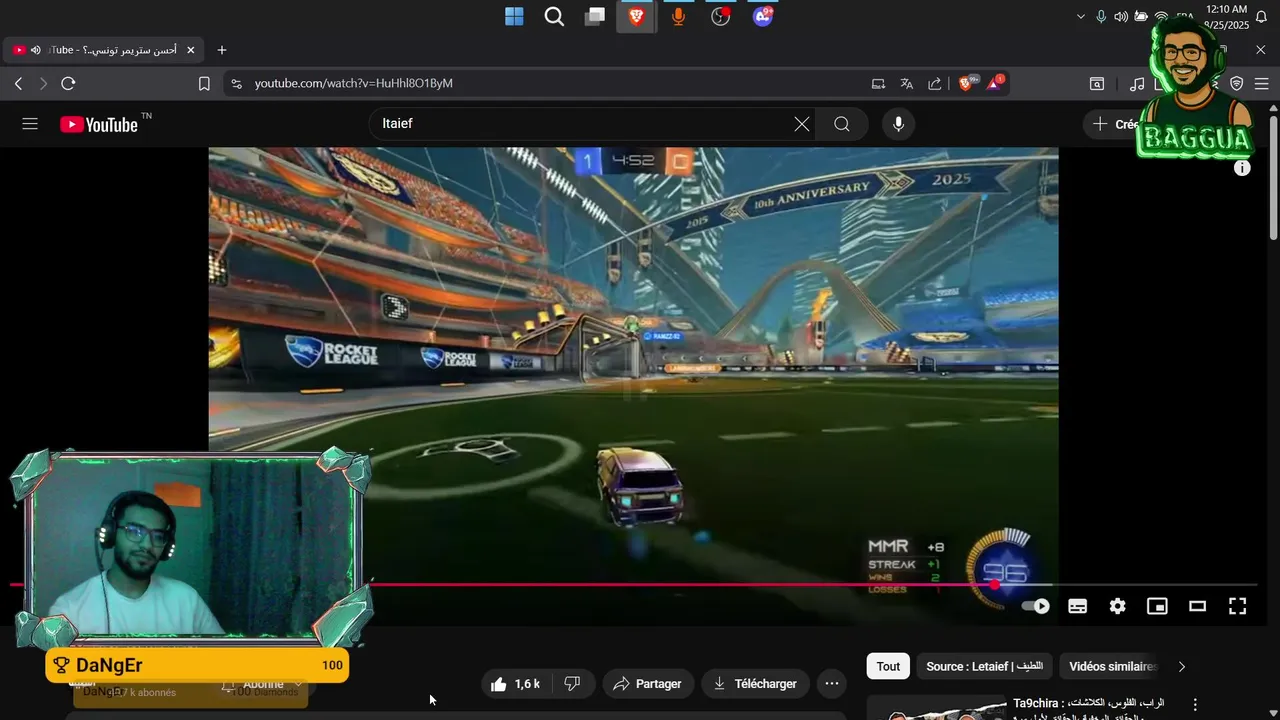Run search with the magnifier button
Image resolution: width=1280 pixels, height=720 pixels.
tap(842, 124)
